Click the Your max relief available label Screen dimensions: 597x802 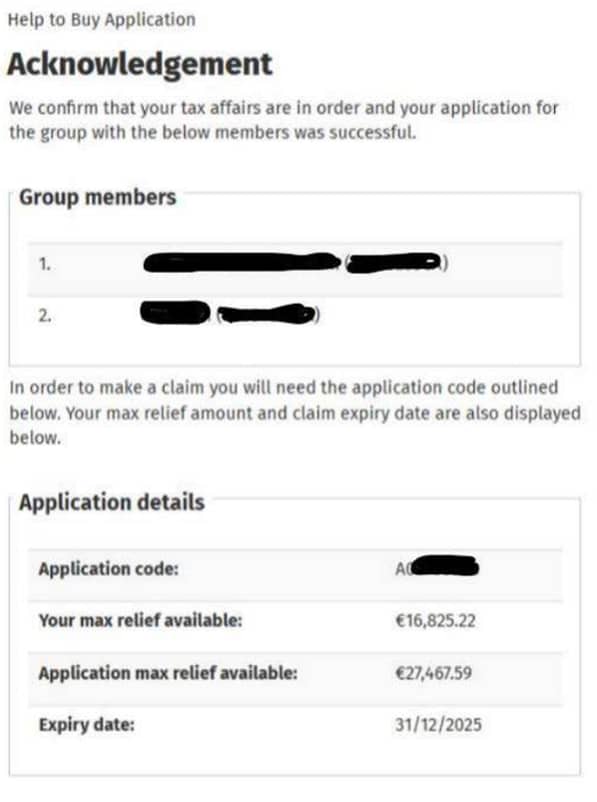click(x=140, y=620)
